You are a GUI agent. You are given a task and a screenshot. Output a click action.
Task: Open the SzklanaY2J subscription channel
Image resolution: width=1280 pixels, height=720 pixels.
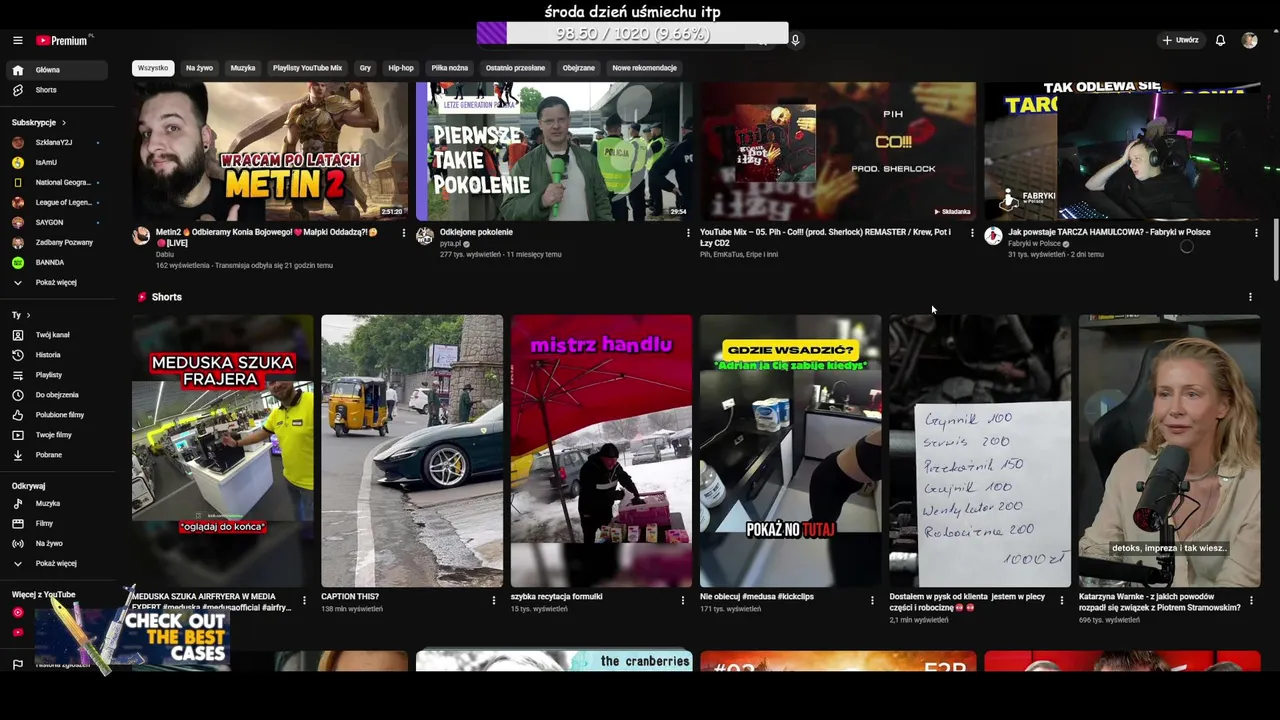point(57,142)
